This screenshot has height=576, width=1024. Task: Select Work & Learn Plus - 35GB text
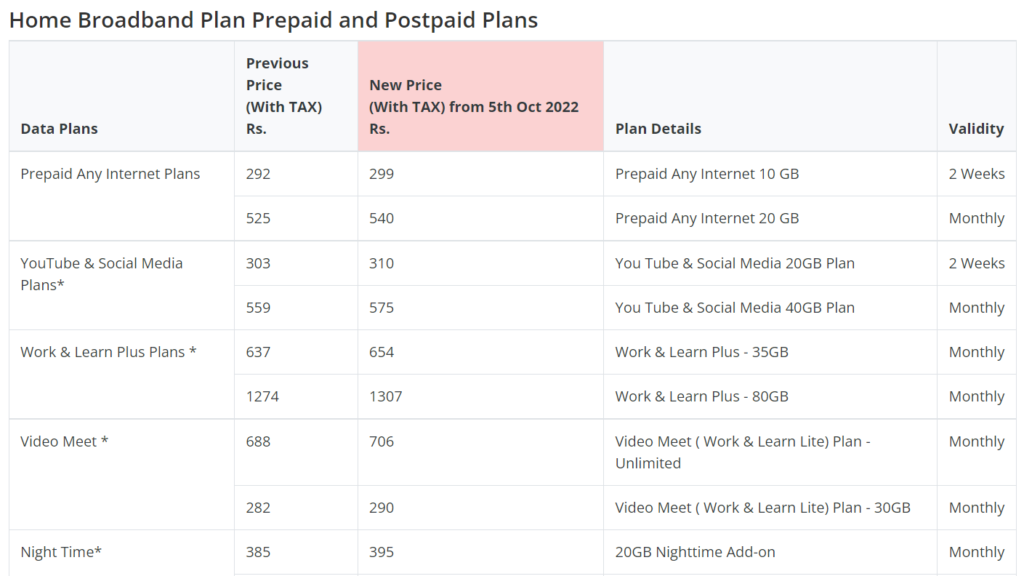click(701, 352)
